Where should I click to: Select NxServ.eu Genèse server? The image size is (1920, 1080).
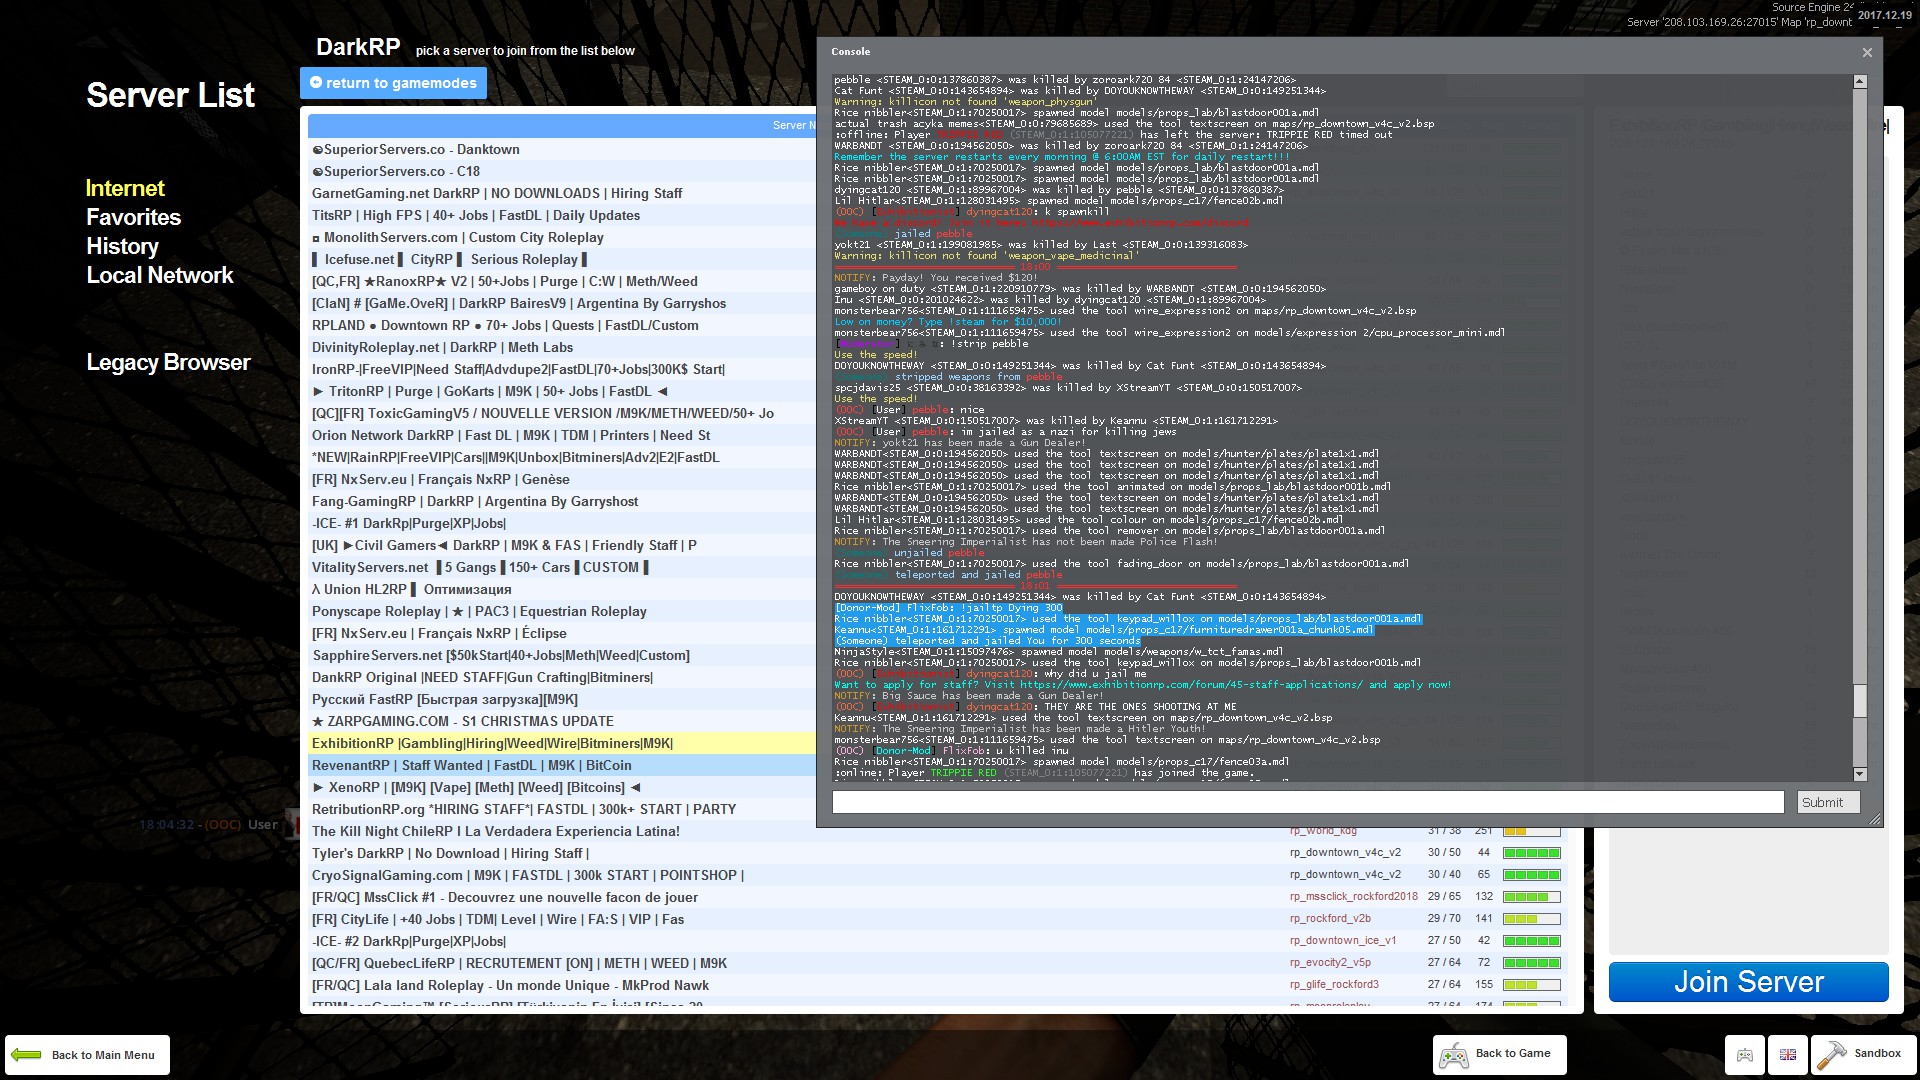point(562,479)
